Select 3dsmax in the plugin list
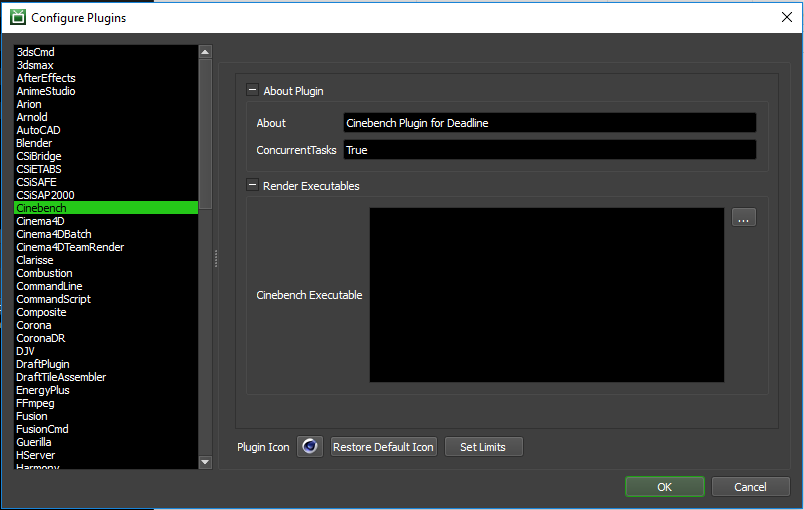The image size is (804, 510). click(106, 65)
